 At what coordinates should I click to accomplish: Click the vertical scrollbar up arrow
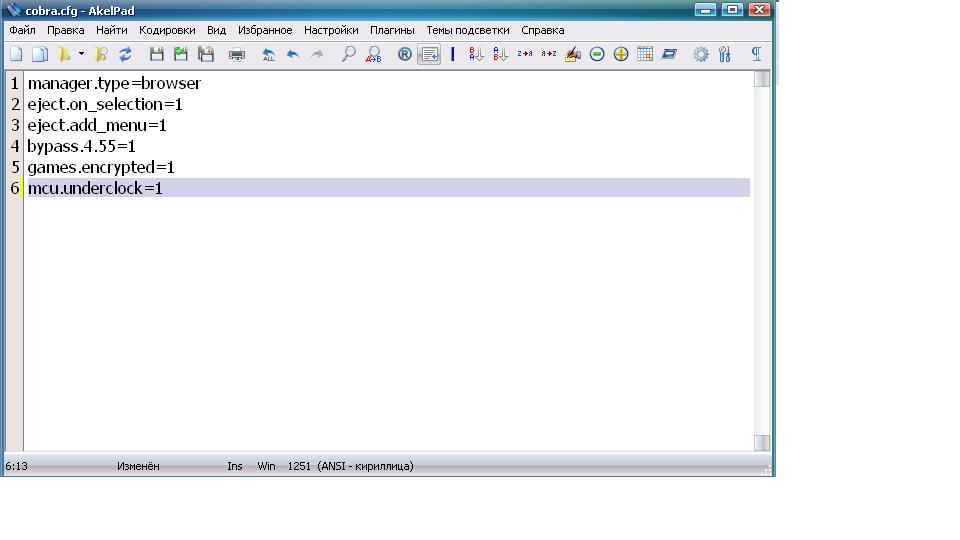pos(762,79)
